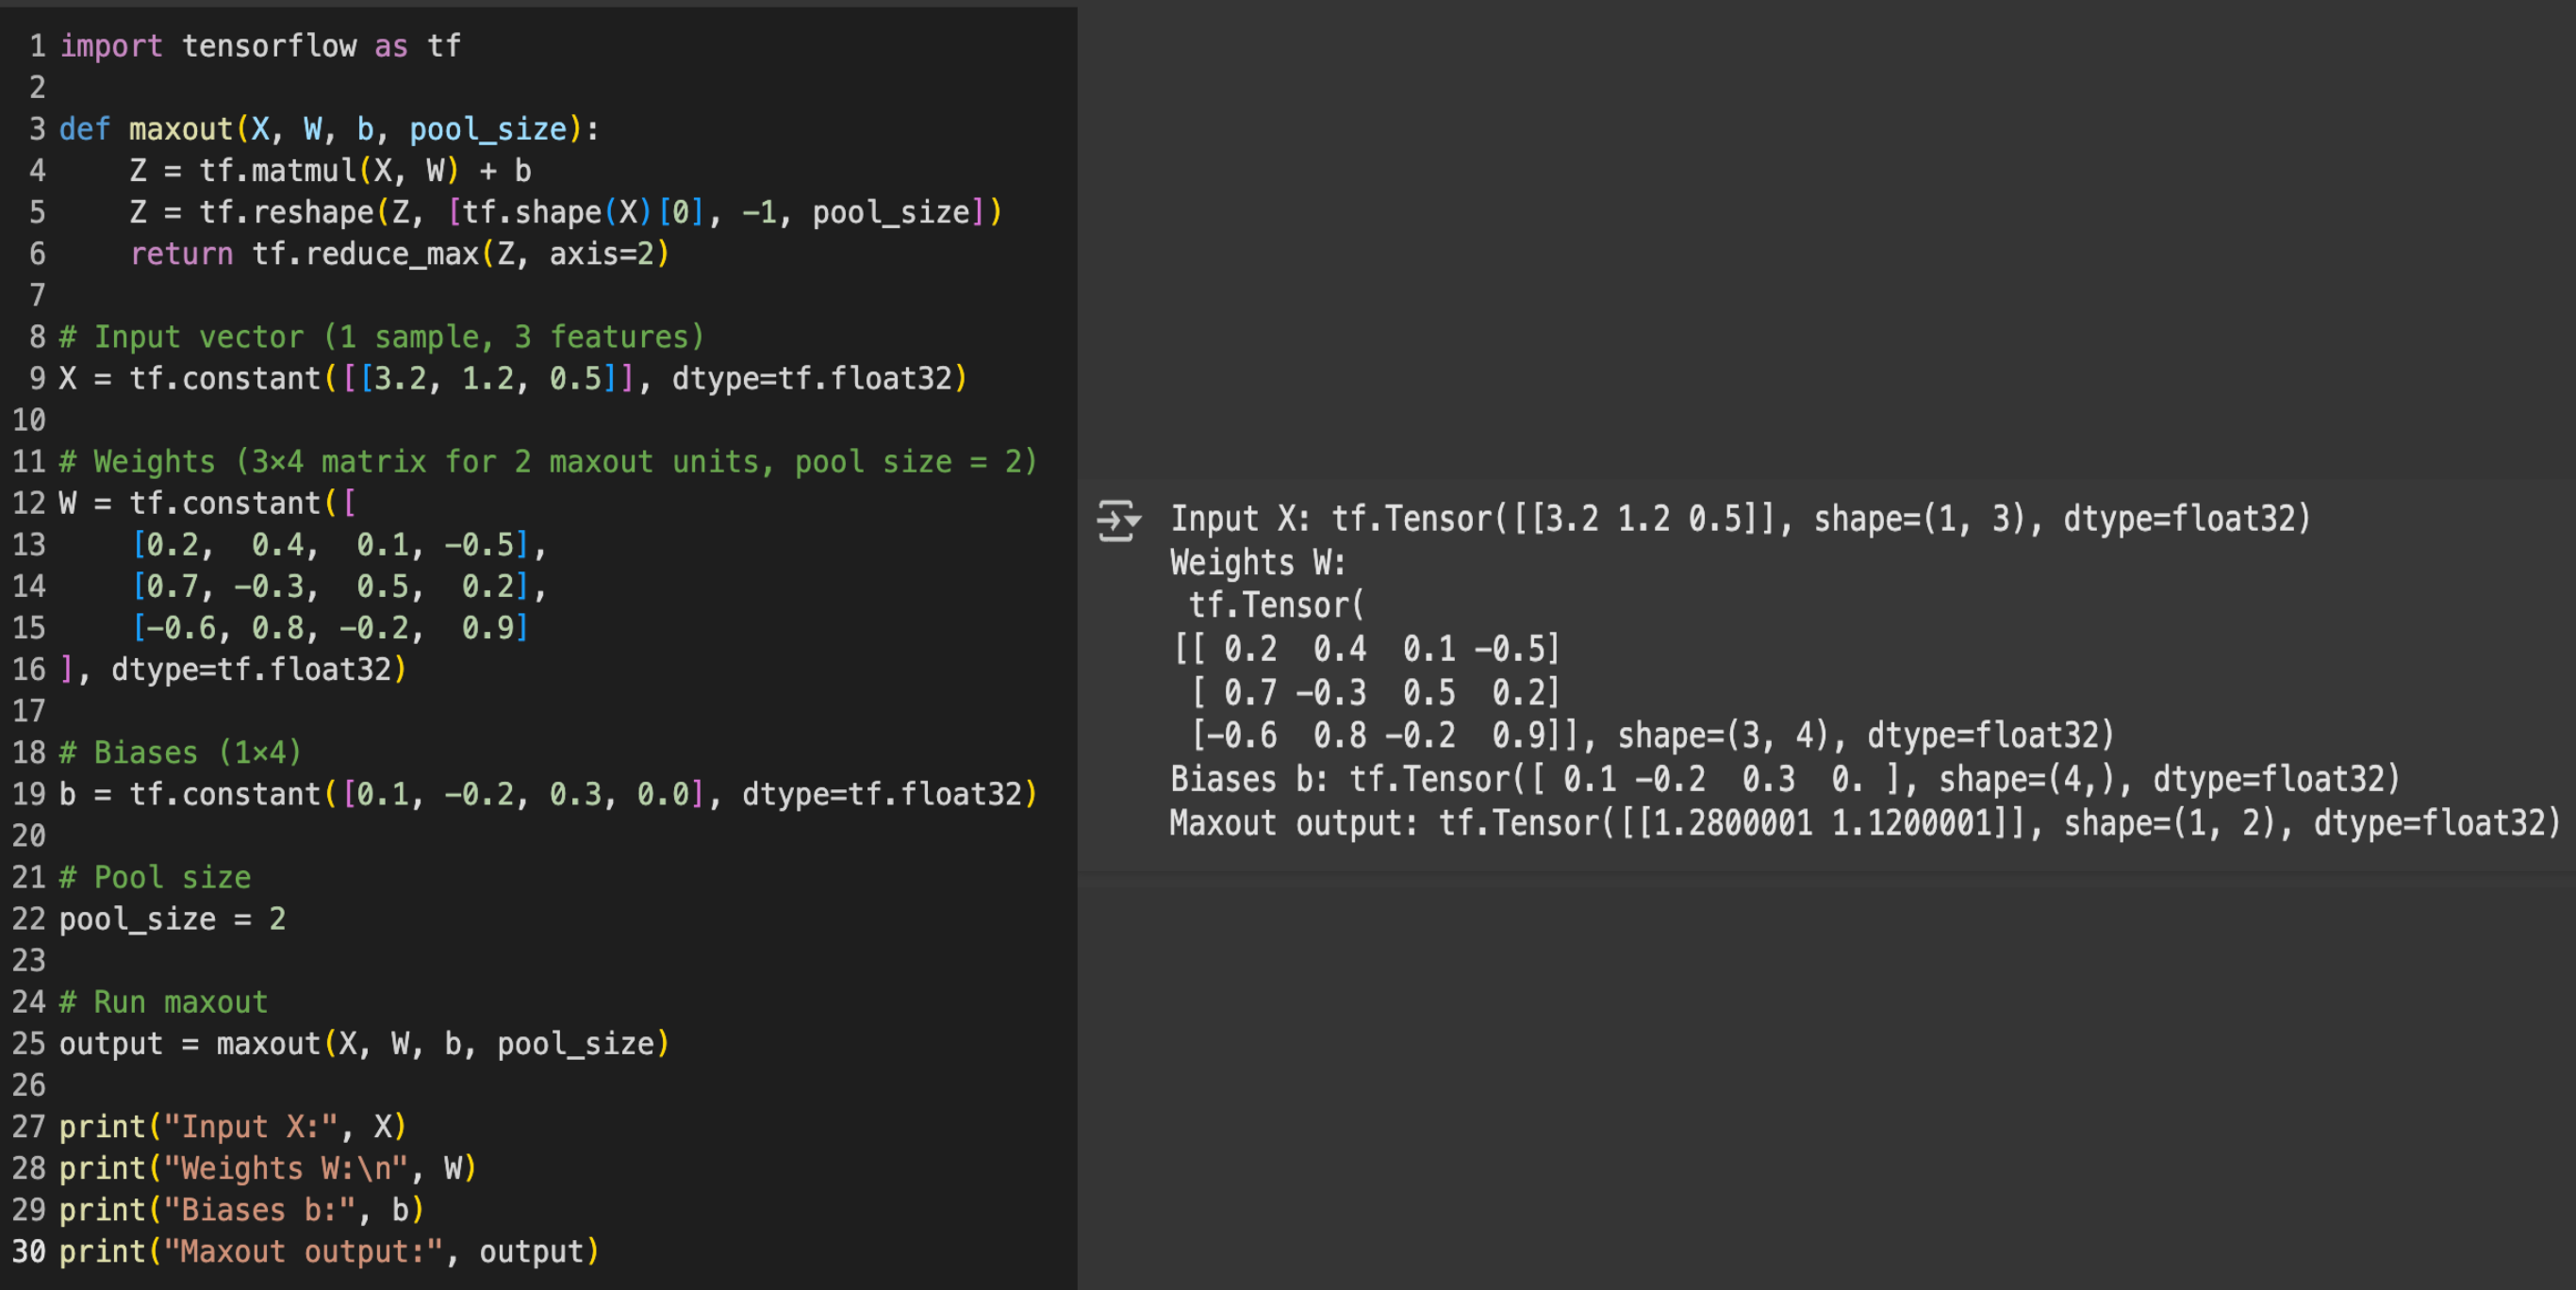Click the 'return tf.reduce_max' line
Viewport: 2576px width, 1290px height.
(399, 254)
